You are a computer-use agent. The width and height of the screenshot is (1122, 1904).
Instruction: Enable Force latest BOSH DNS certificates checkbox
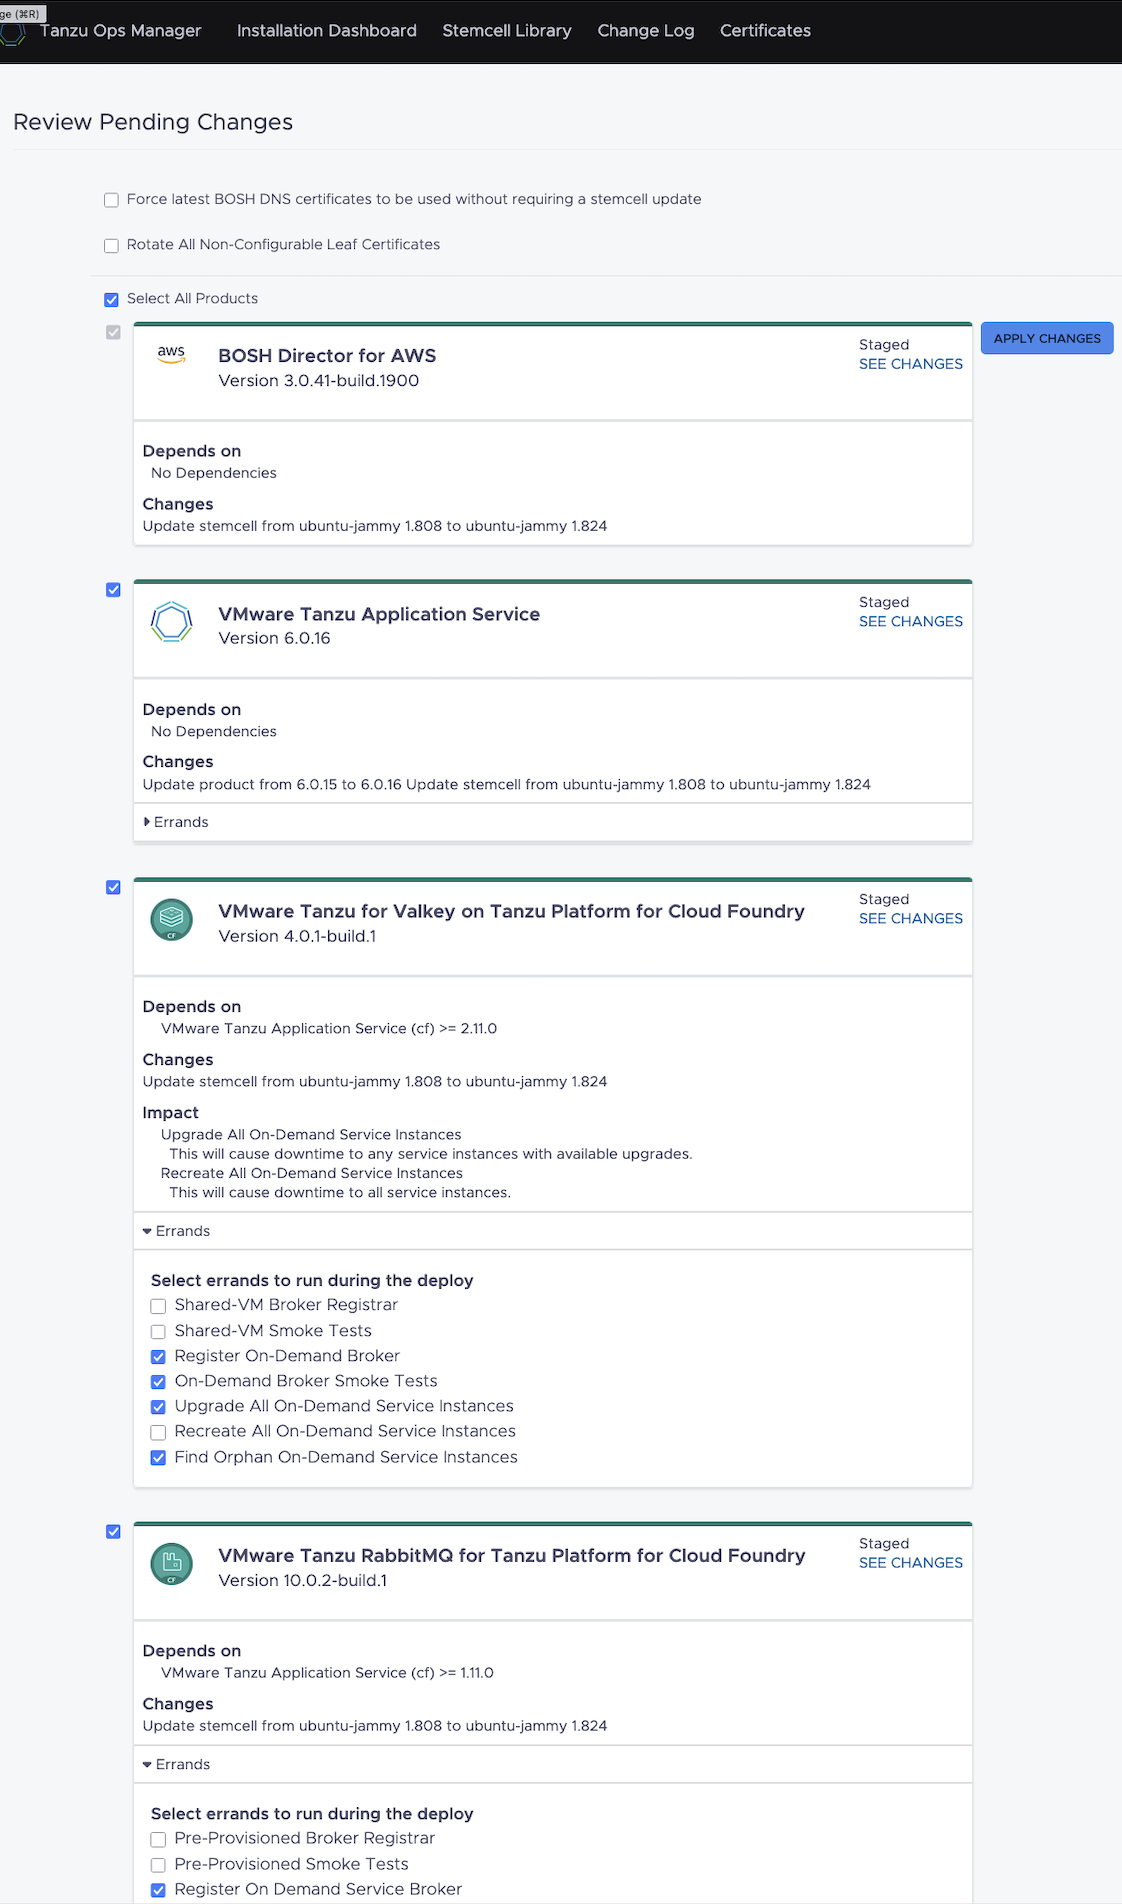click(x=112, y=200)
